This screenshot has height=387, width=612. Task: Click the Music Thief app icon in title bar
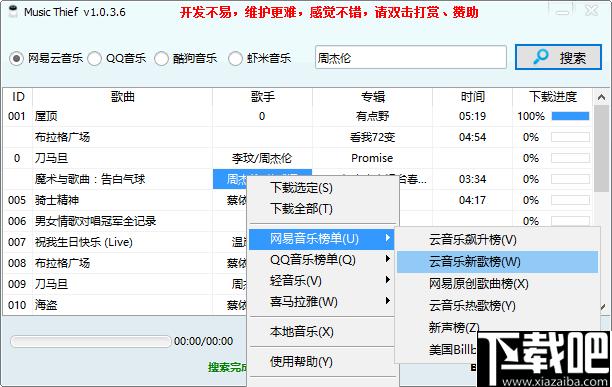13,12
